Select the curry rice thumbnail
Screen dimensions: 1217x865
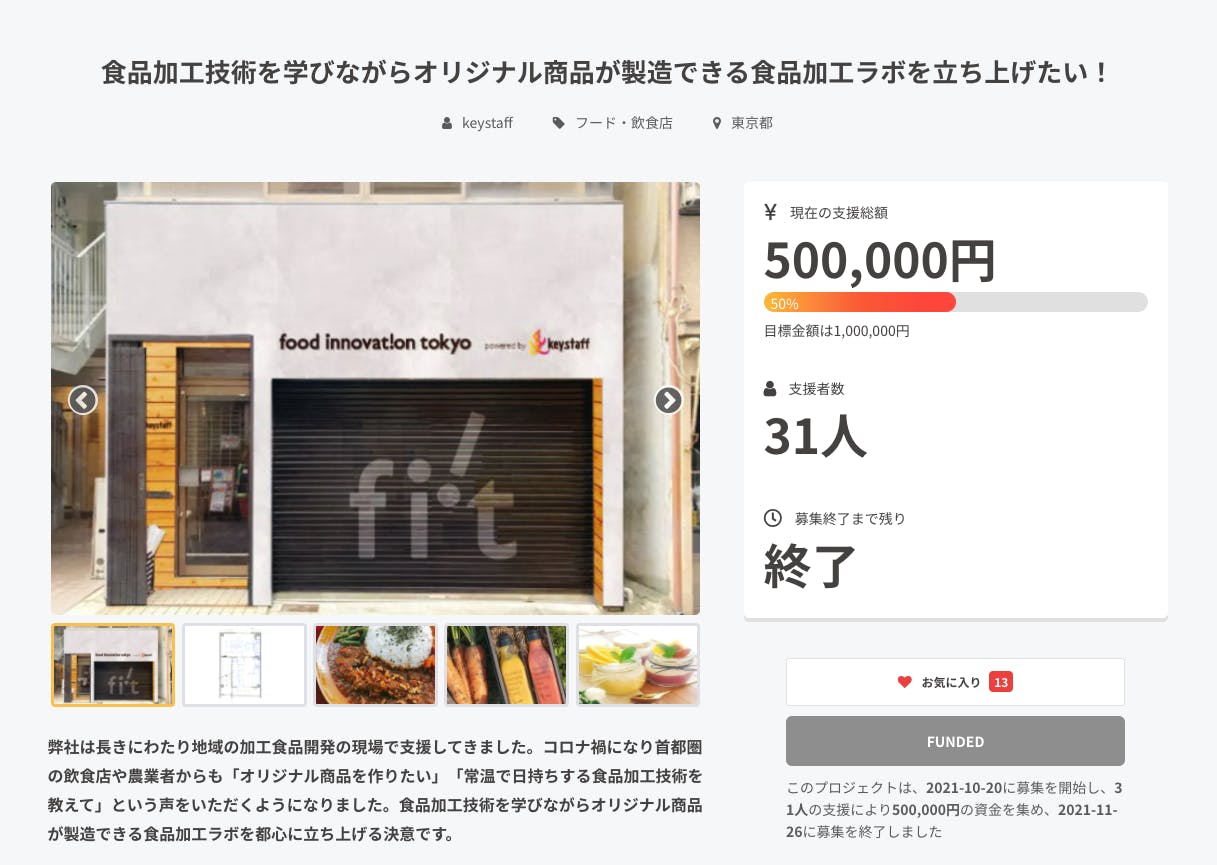tap(375, 665)
